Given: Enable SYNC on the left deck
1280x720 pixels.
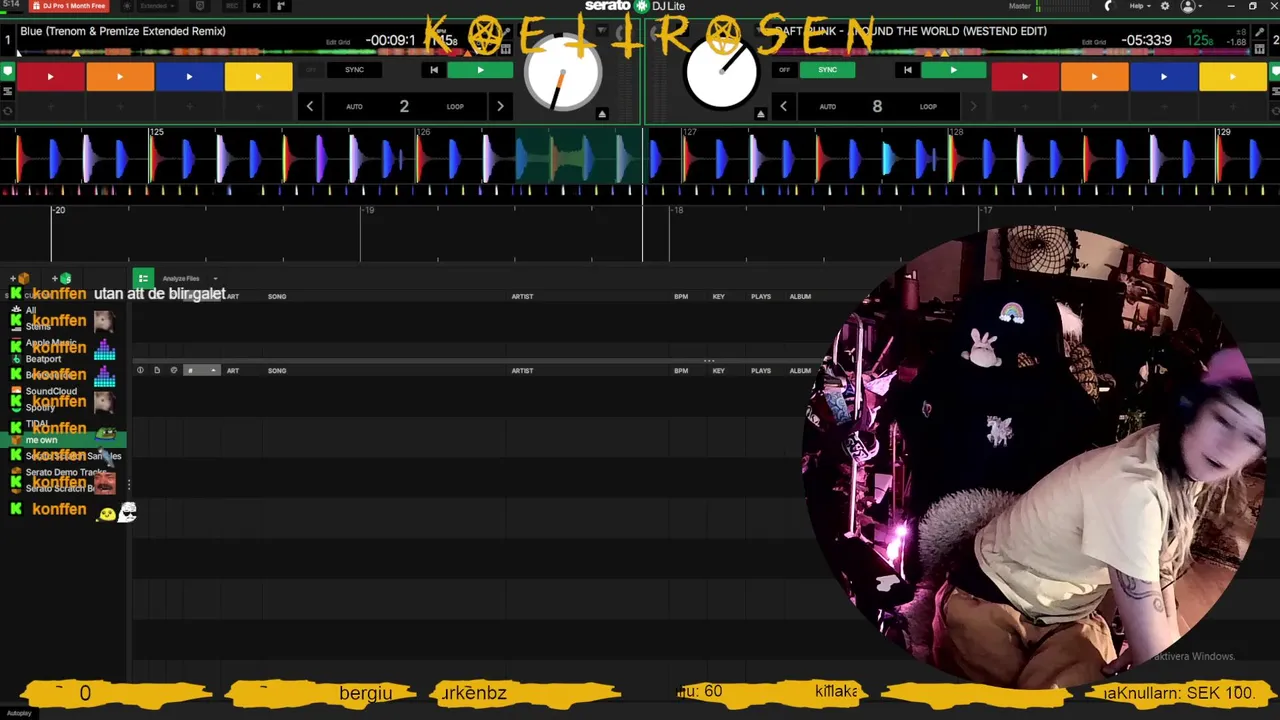Looking at the screenshot, I should pos(354,70).
